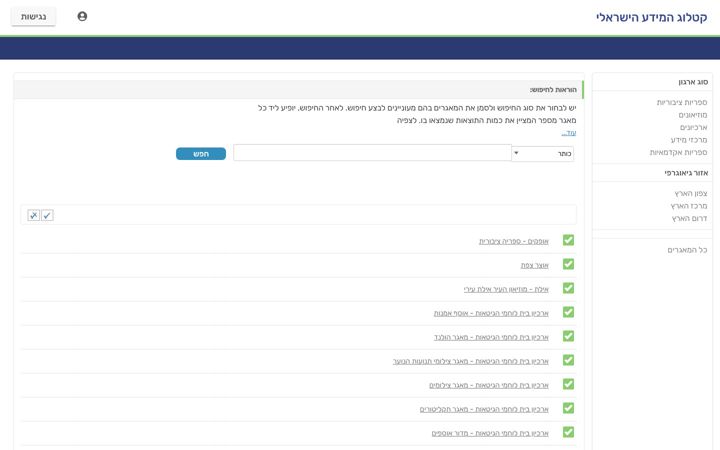
Task: Open the אוצר צפת database link
Action: (534, 265)
